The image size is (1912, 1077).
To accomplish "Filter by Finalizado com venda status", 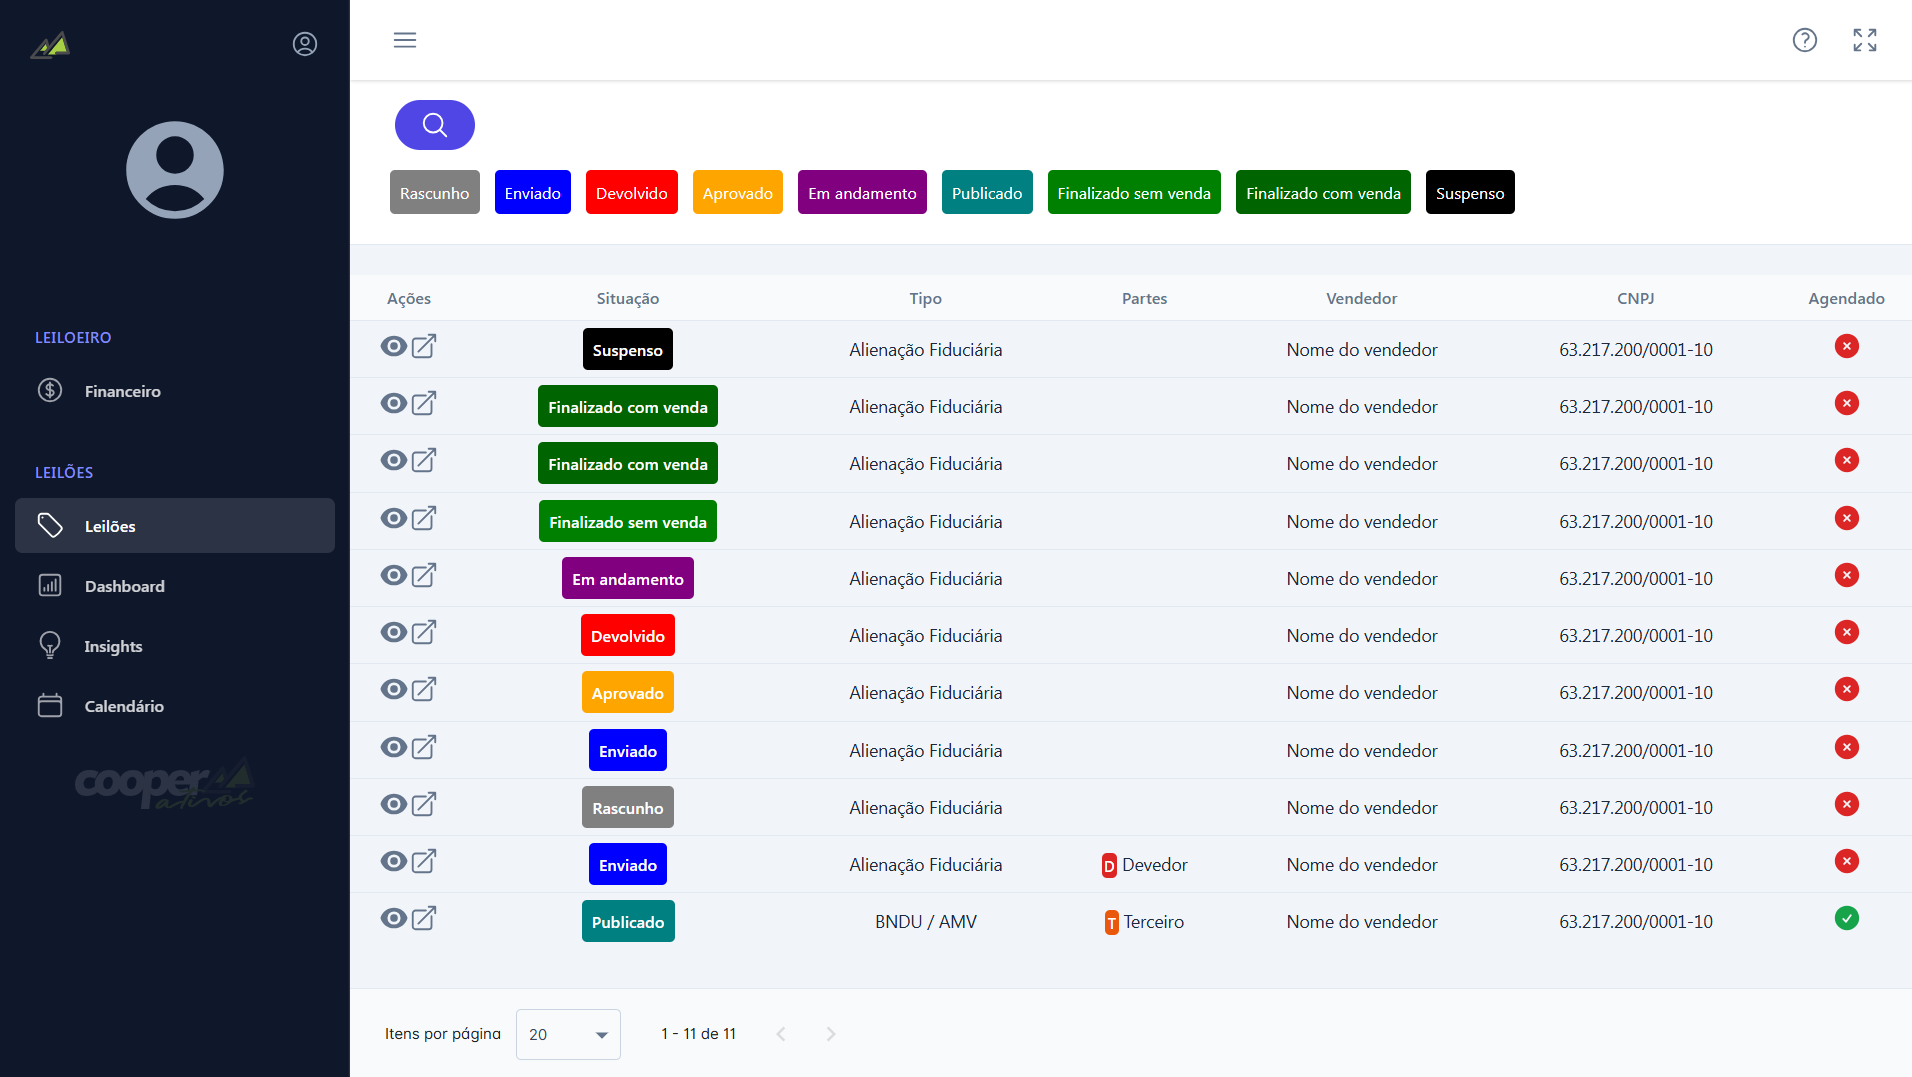I will pos(1323,192).
